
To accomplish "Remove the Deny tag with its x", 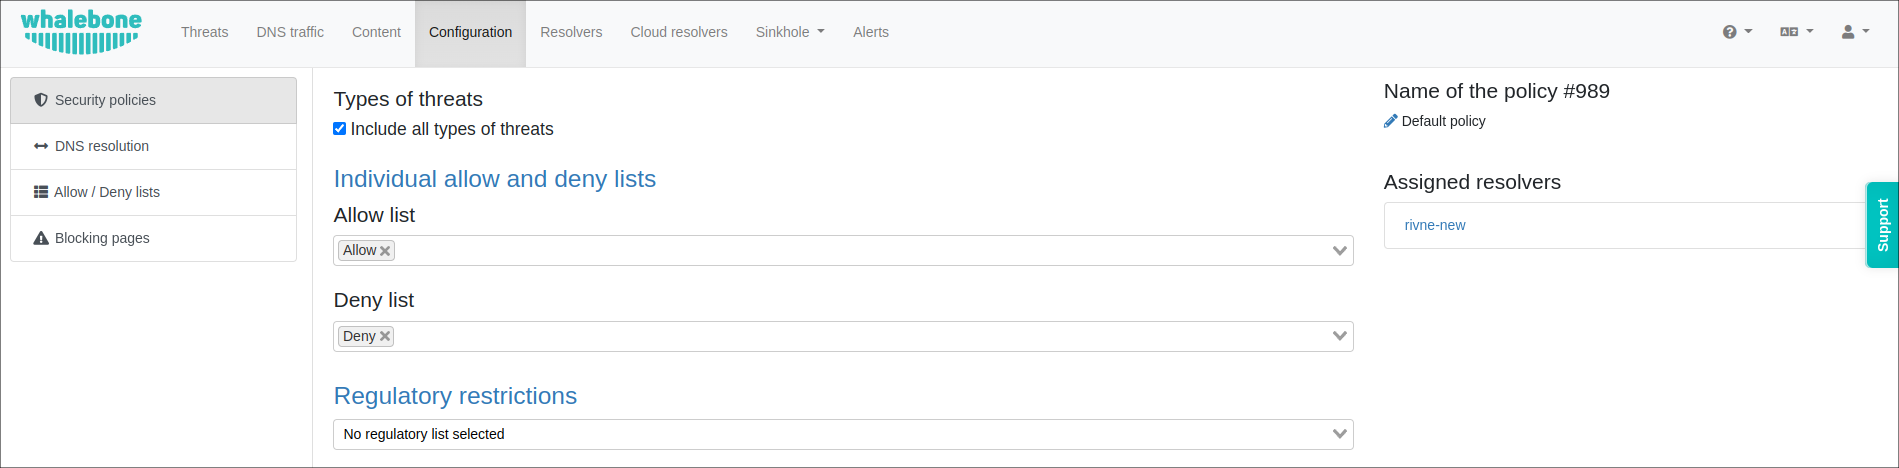I will pyautogui.click(x=385, y=337).
